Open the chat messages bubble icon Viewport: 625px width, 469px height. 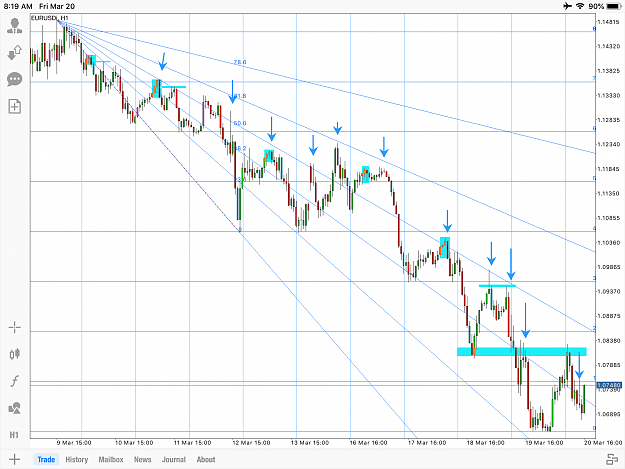tap(15, 79)
